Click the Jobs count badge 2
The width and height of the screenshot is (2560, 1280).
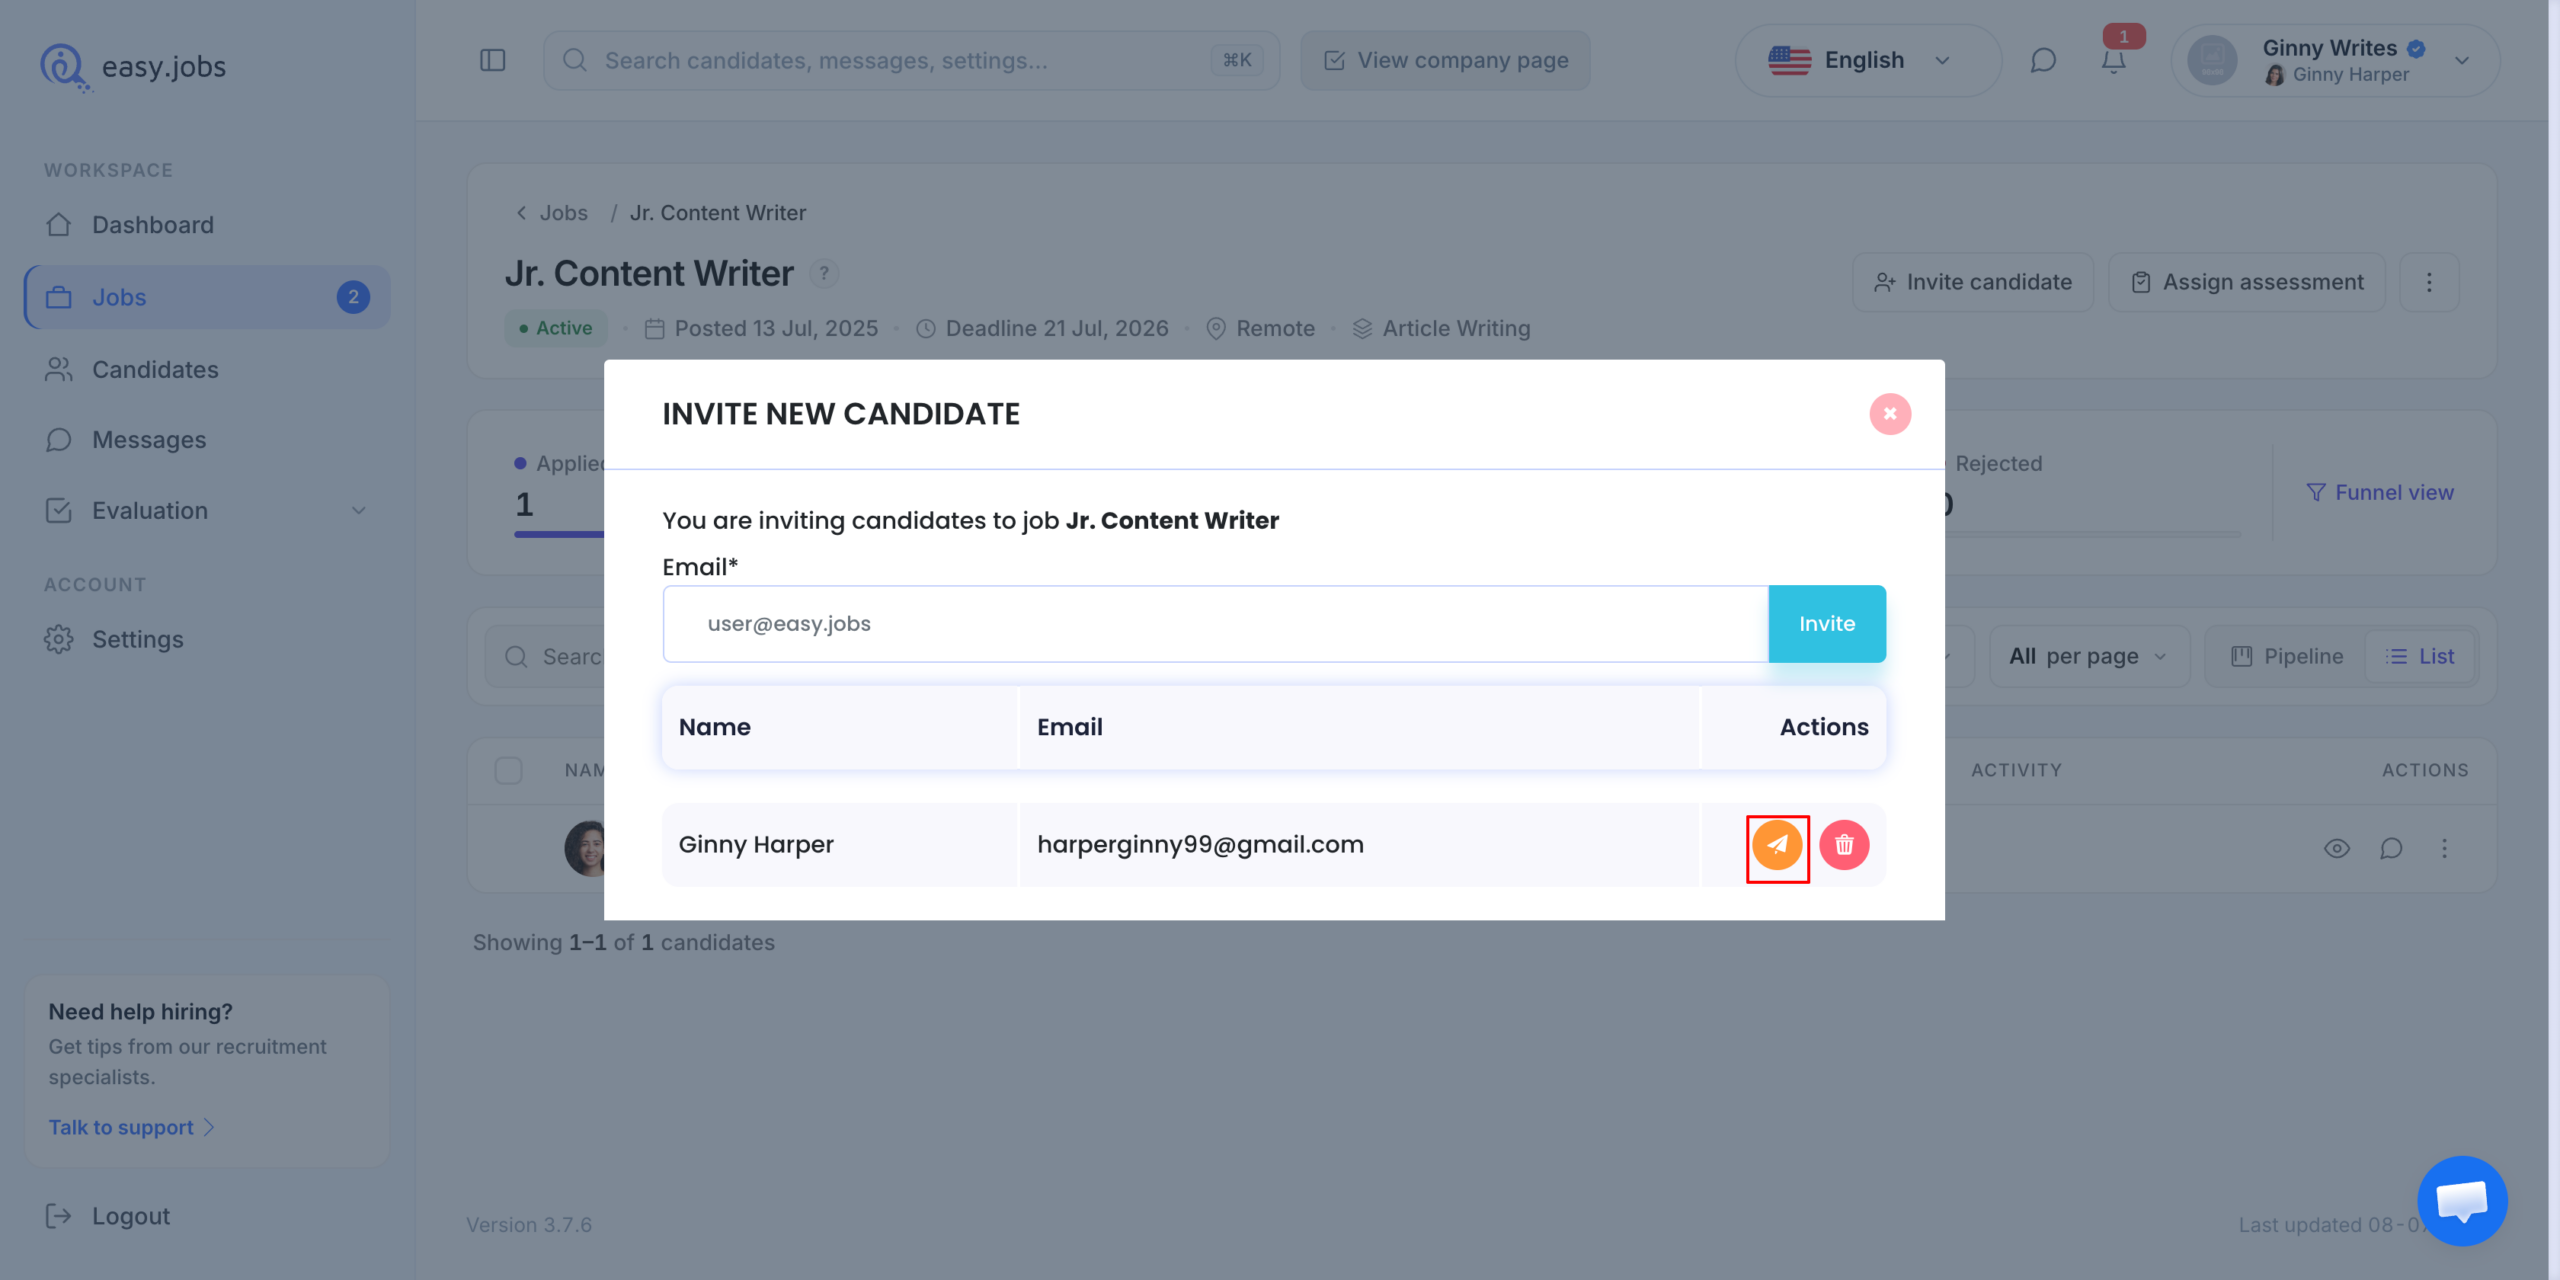(353, 297)
